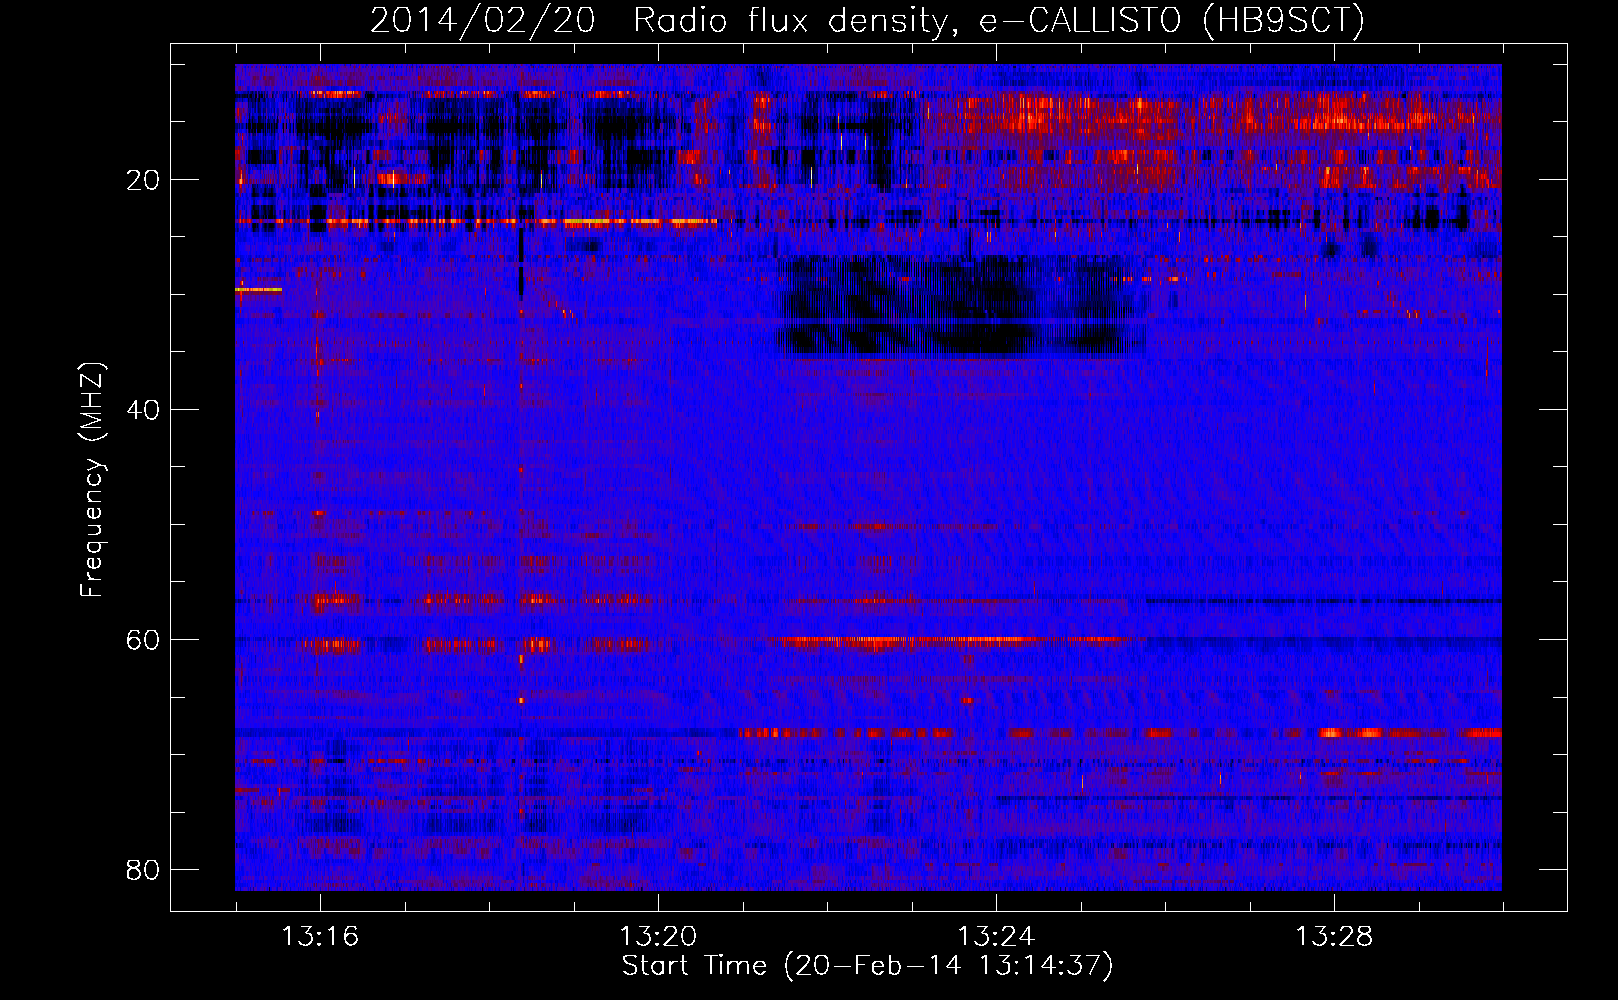Click the '13:20' time tick label
The width and height of the screenshot is (1618, 1000).
click(x=658, y=937)
